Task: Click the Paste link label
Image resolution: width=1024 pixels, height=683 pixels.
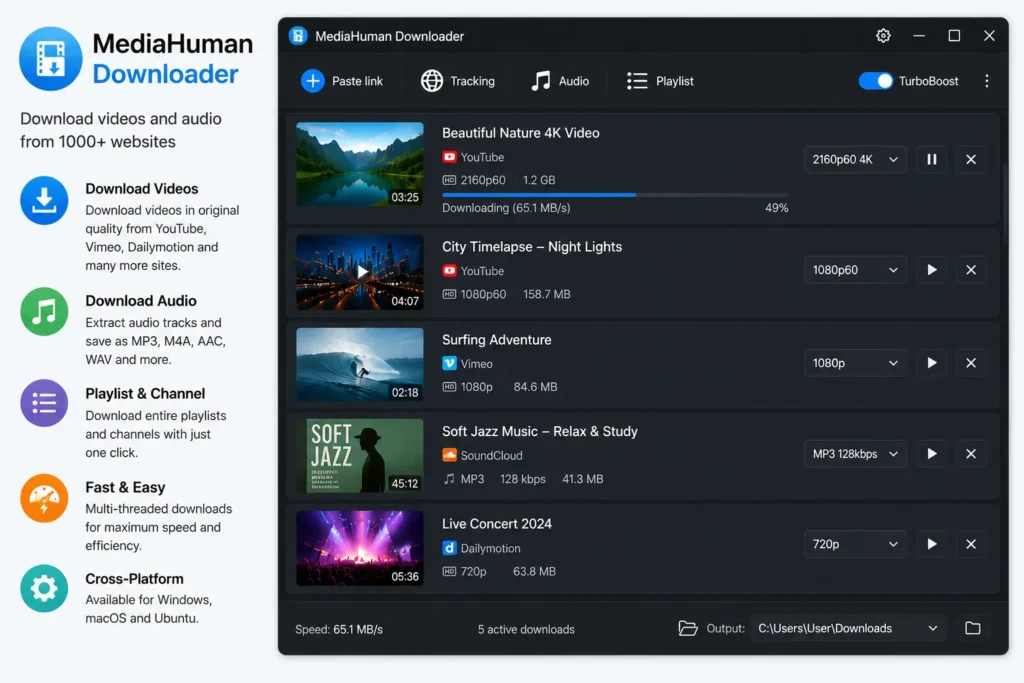Action: pos(357,81)
